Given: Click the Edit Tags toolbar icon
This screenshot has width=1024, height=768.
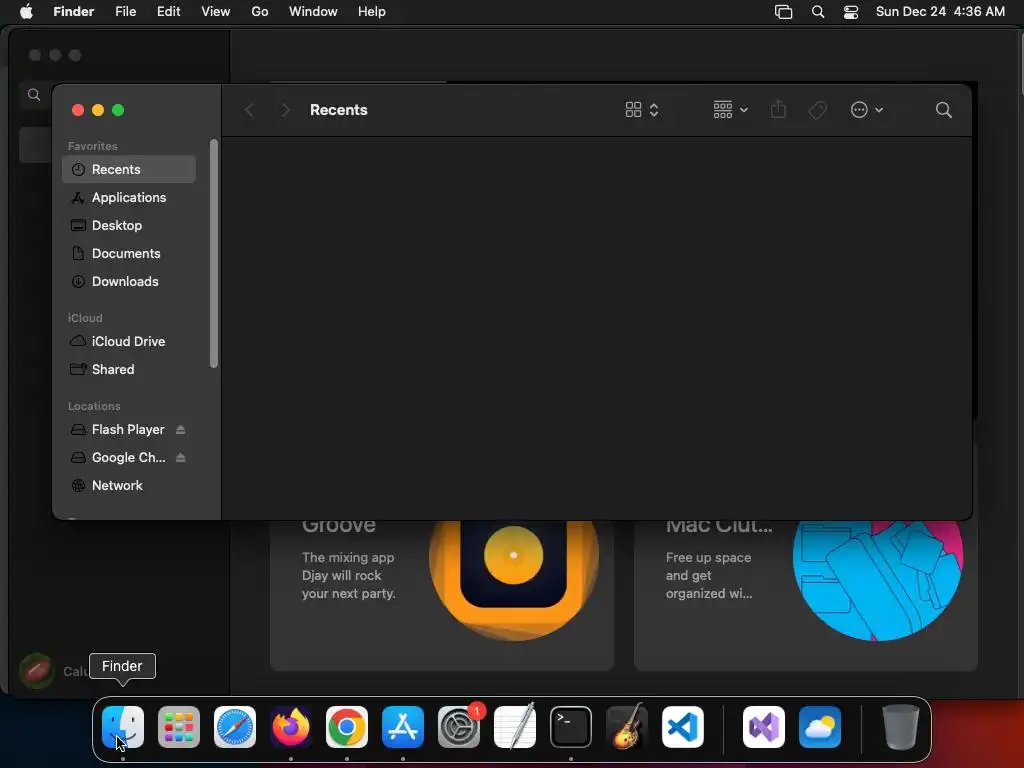Looking at the screenshot, I should pos(817,110).
